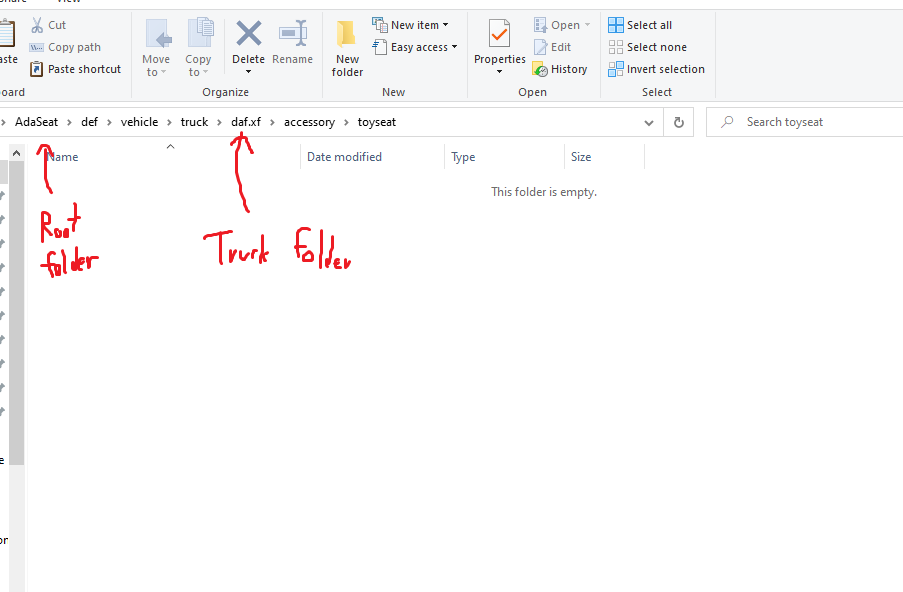This screenshot has height=592, width=903.
Task: Click toyseat in the breadcrumb
Action: point(377,122)
